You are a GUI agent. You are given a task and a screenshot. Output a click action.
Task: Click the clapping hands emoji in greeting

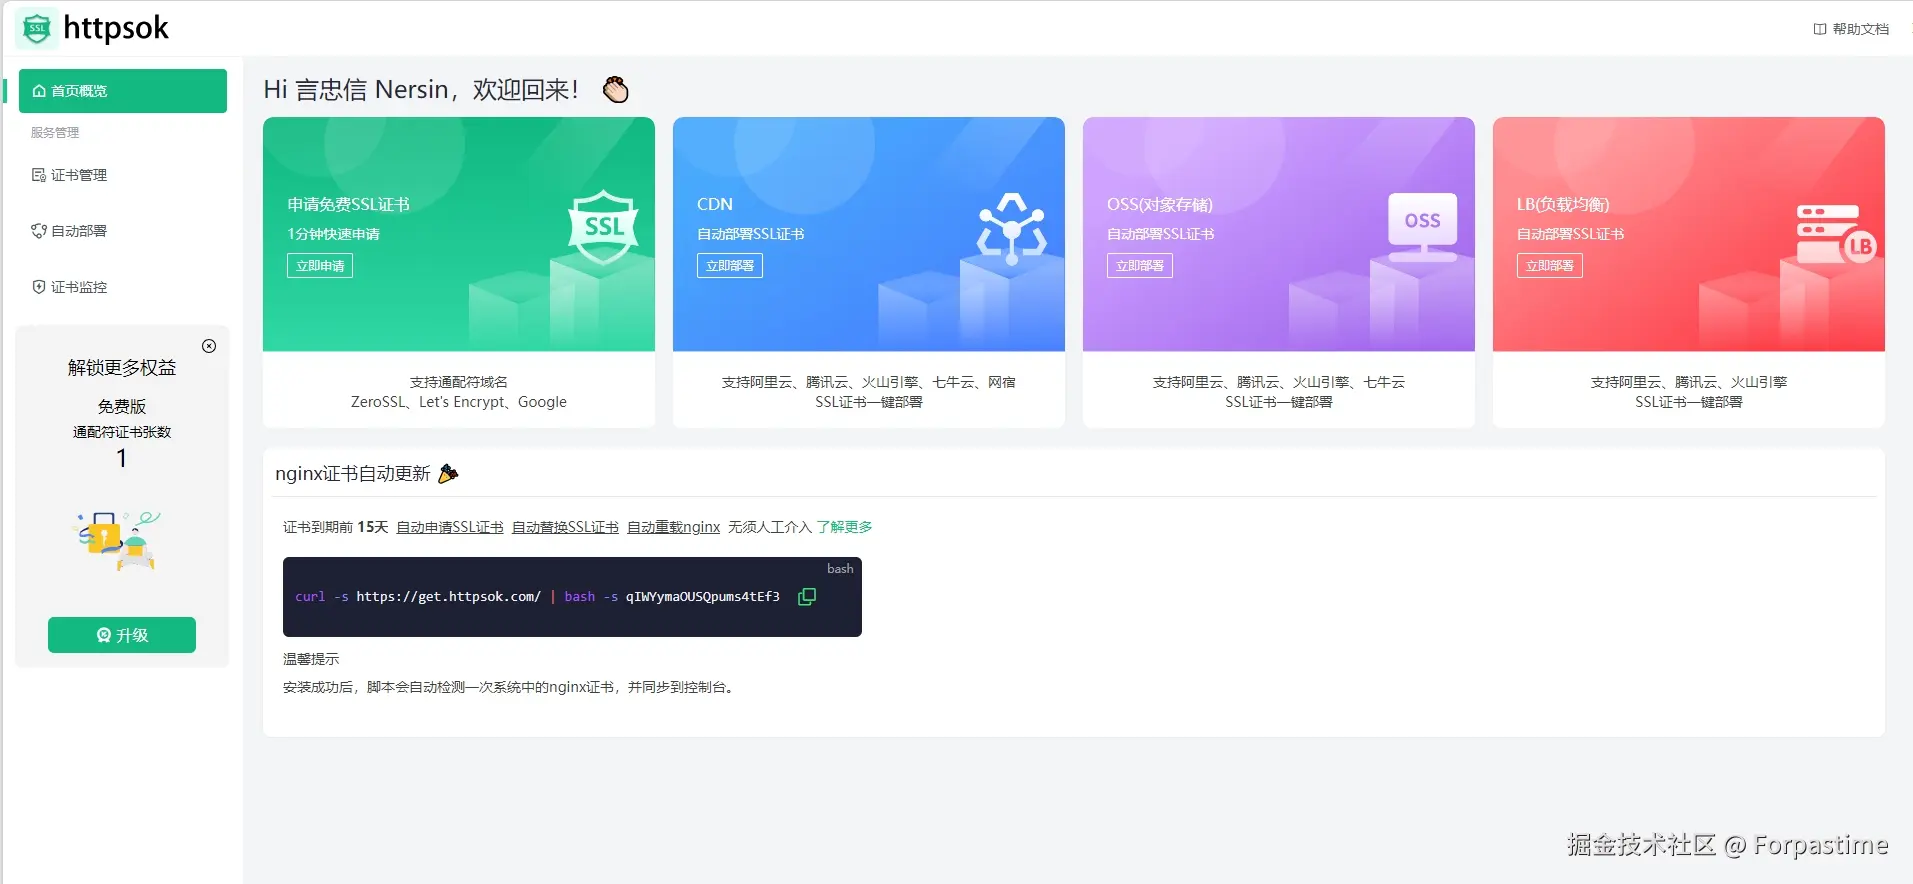[x=616, y=90]
